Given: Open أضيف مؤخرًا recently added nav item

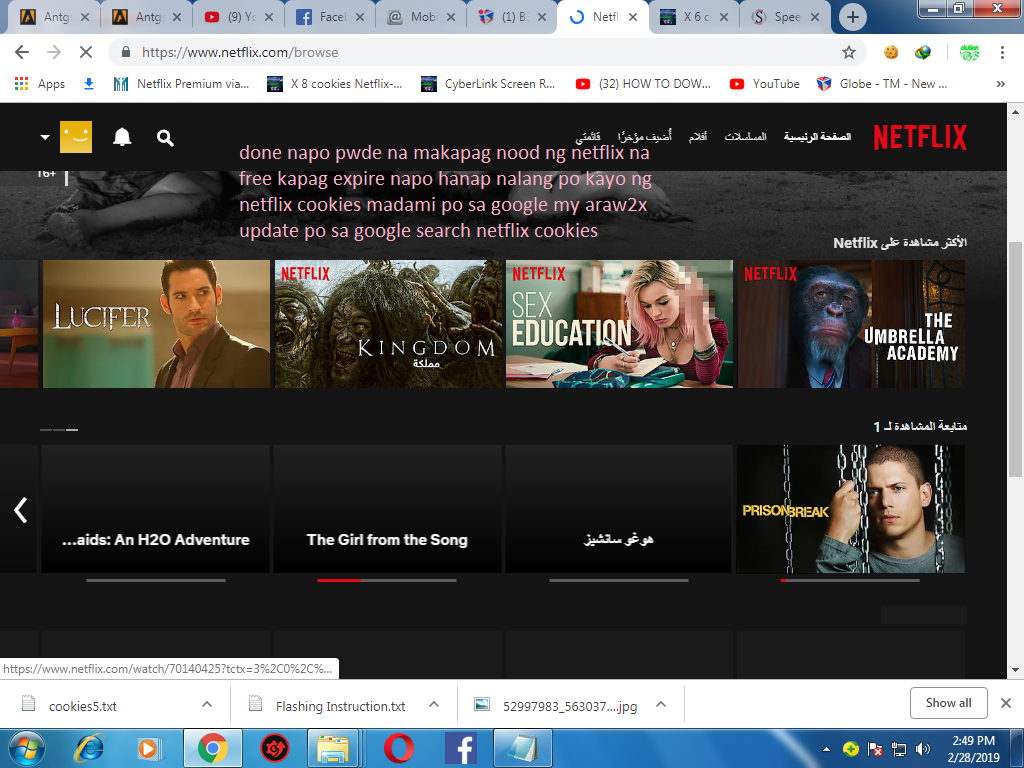Looking at the screenshot, I should coord(645,136).
